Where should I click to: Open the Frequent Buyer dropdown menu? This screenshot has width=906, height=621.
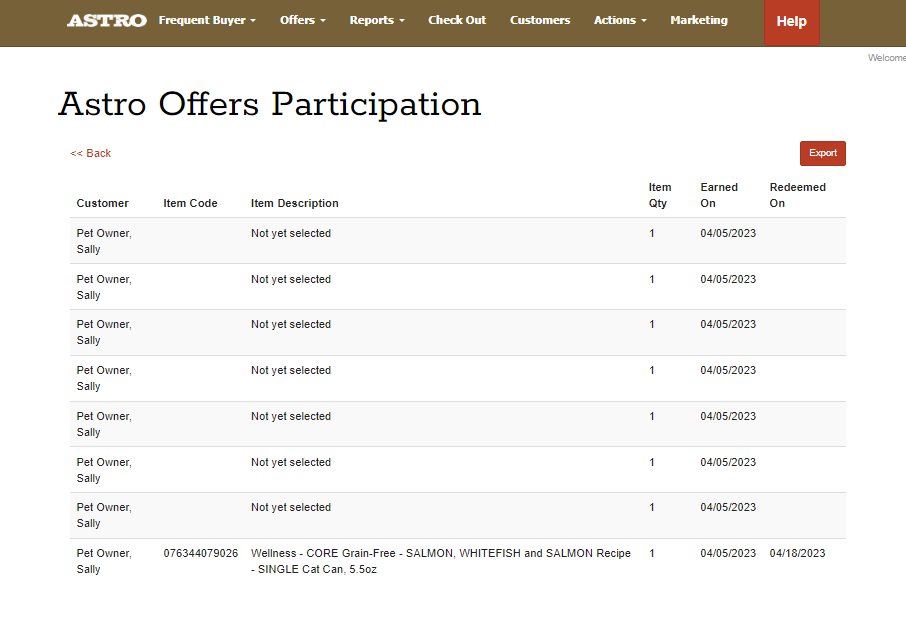(207, 20)
